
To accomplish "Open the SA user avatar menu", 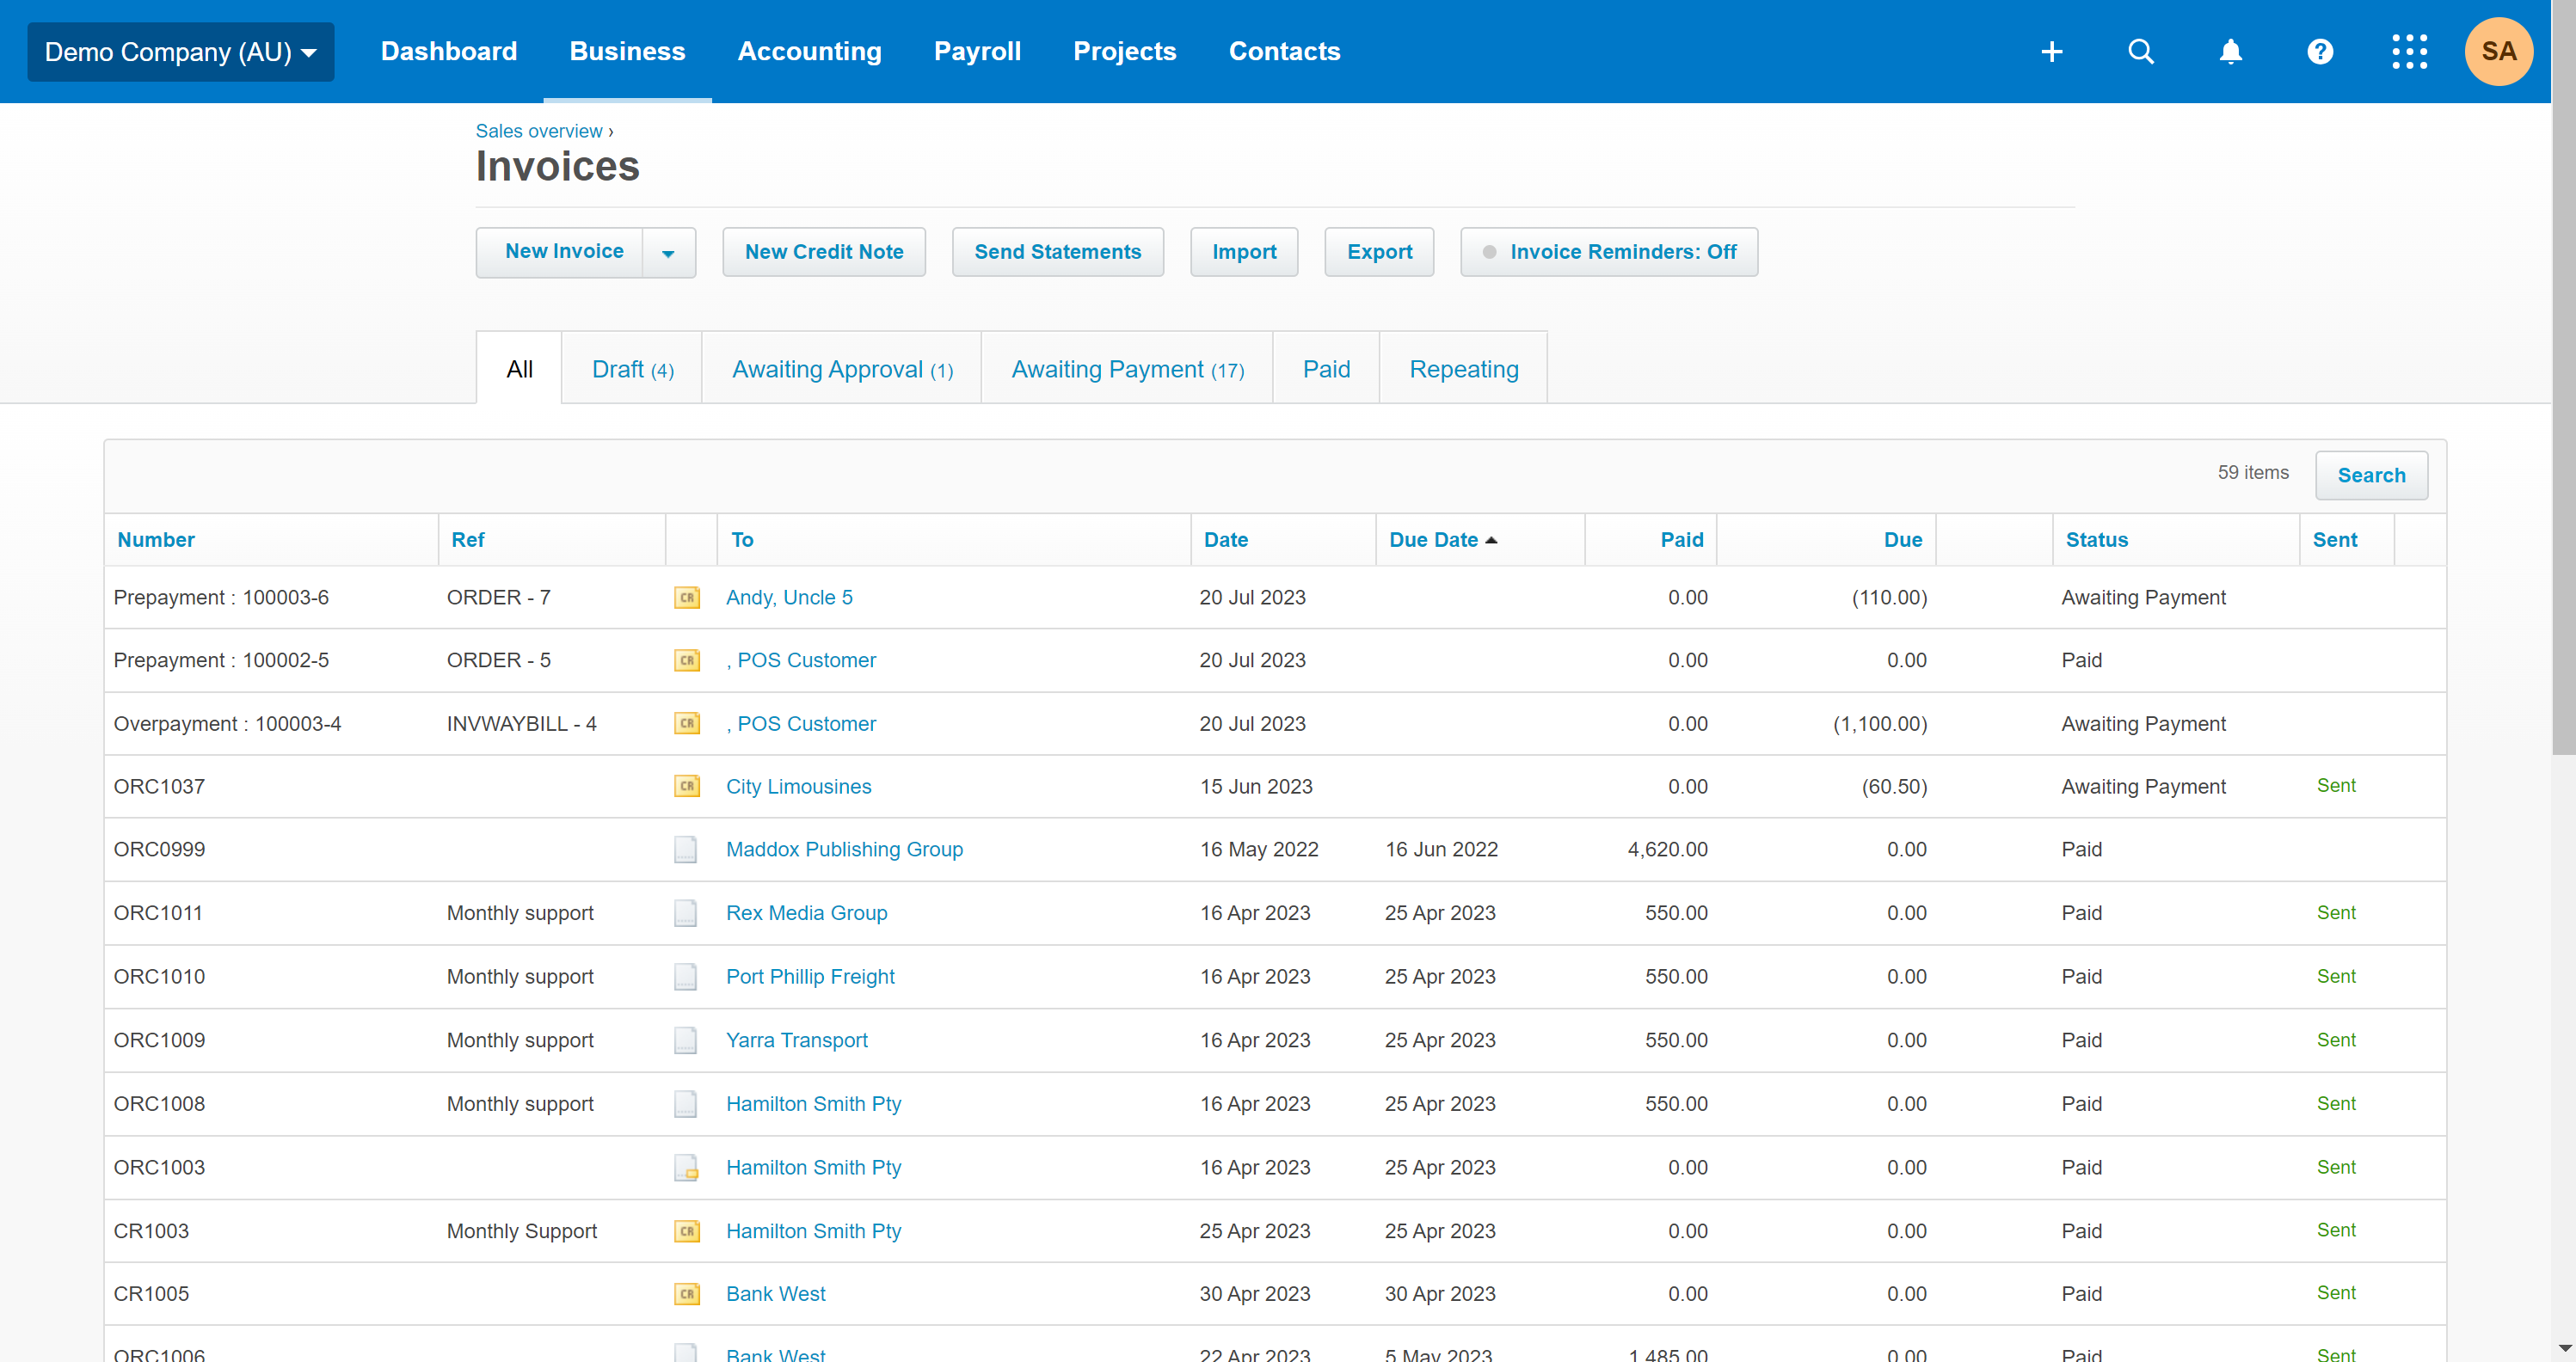I will [x=2498, y=52].
